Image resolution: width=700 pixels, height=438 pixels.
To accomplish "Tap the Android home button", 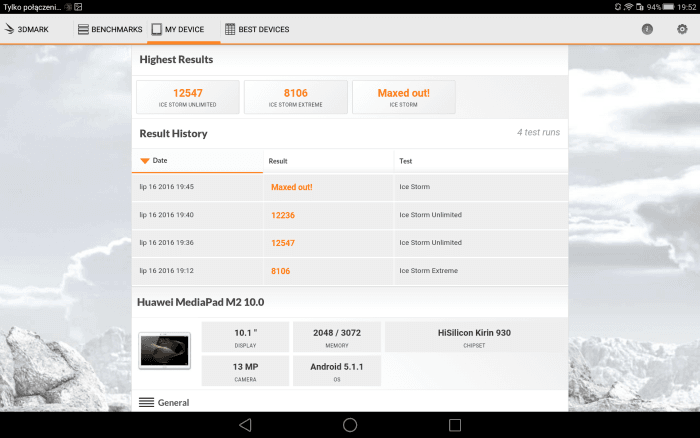I will 350,425.
